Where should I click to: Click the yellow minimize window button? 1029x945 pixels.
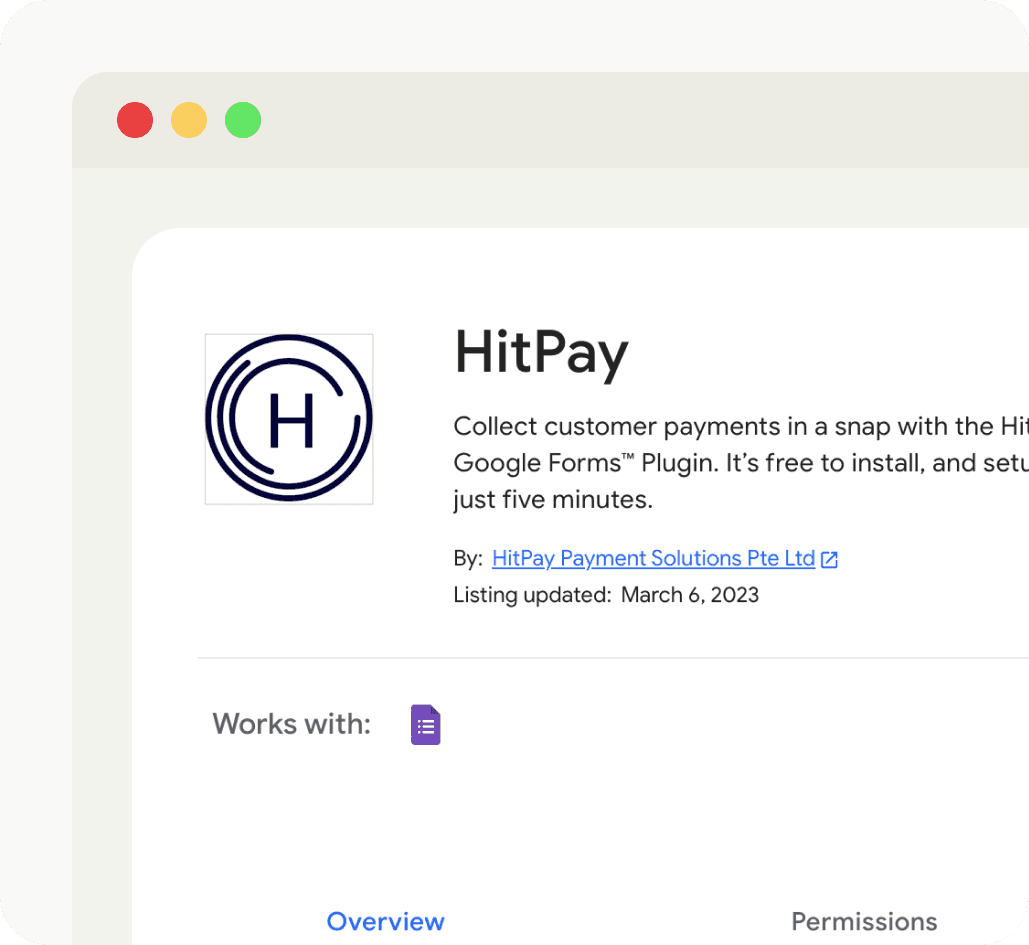(x=189, y=119)
